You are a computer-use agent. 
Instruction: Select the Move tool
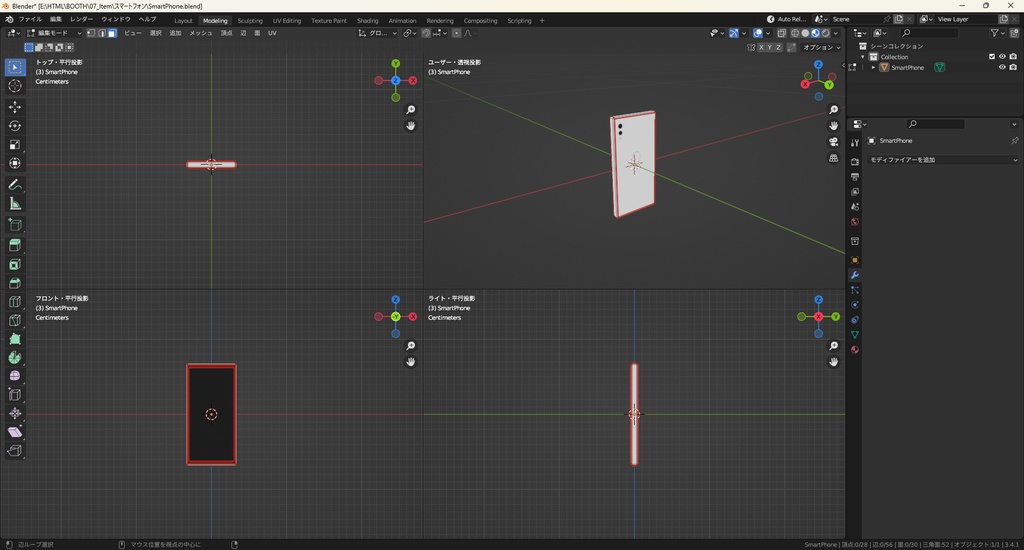(x=15, y=107)
